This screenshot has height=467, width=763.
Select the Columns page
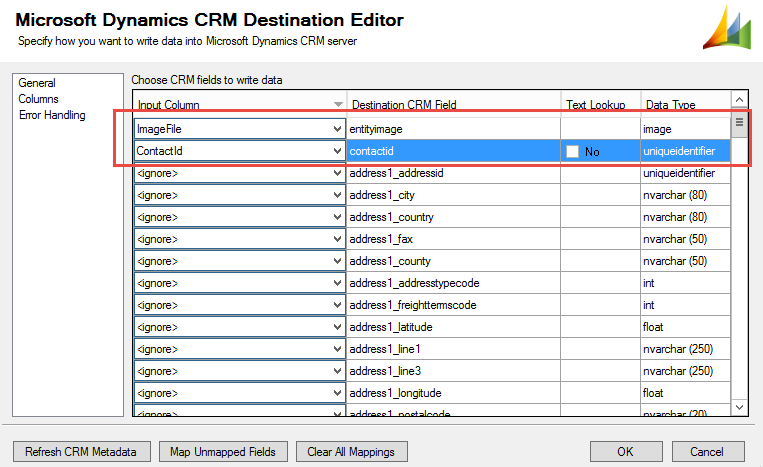(x=38, y=99)
